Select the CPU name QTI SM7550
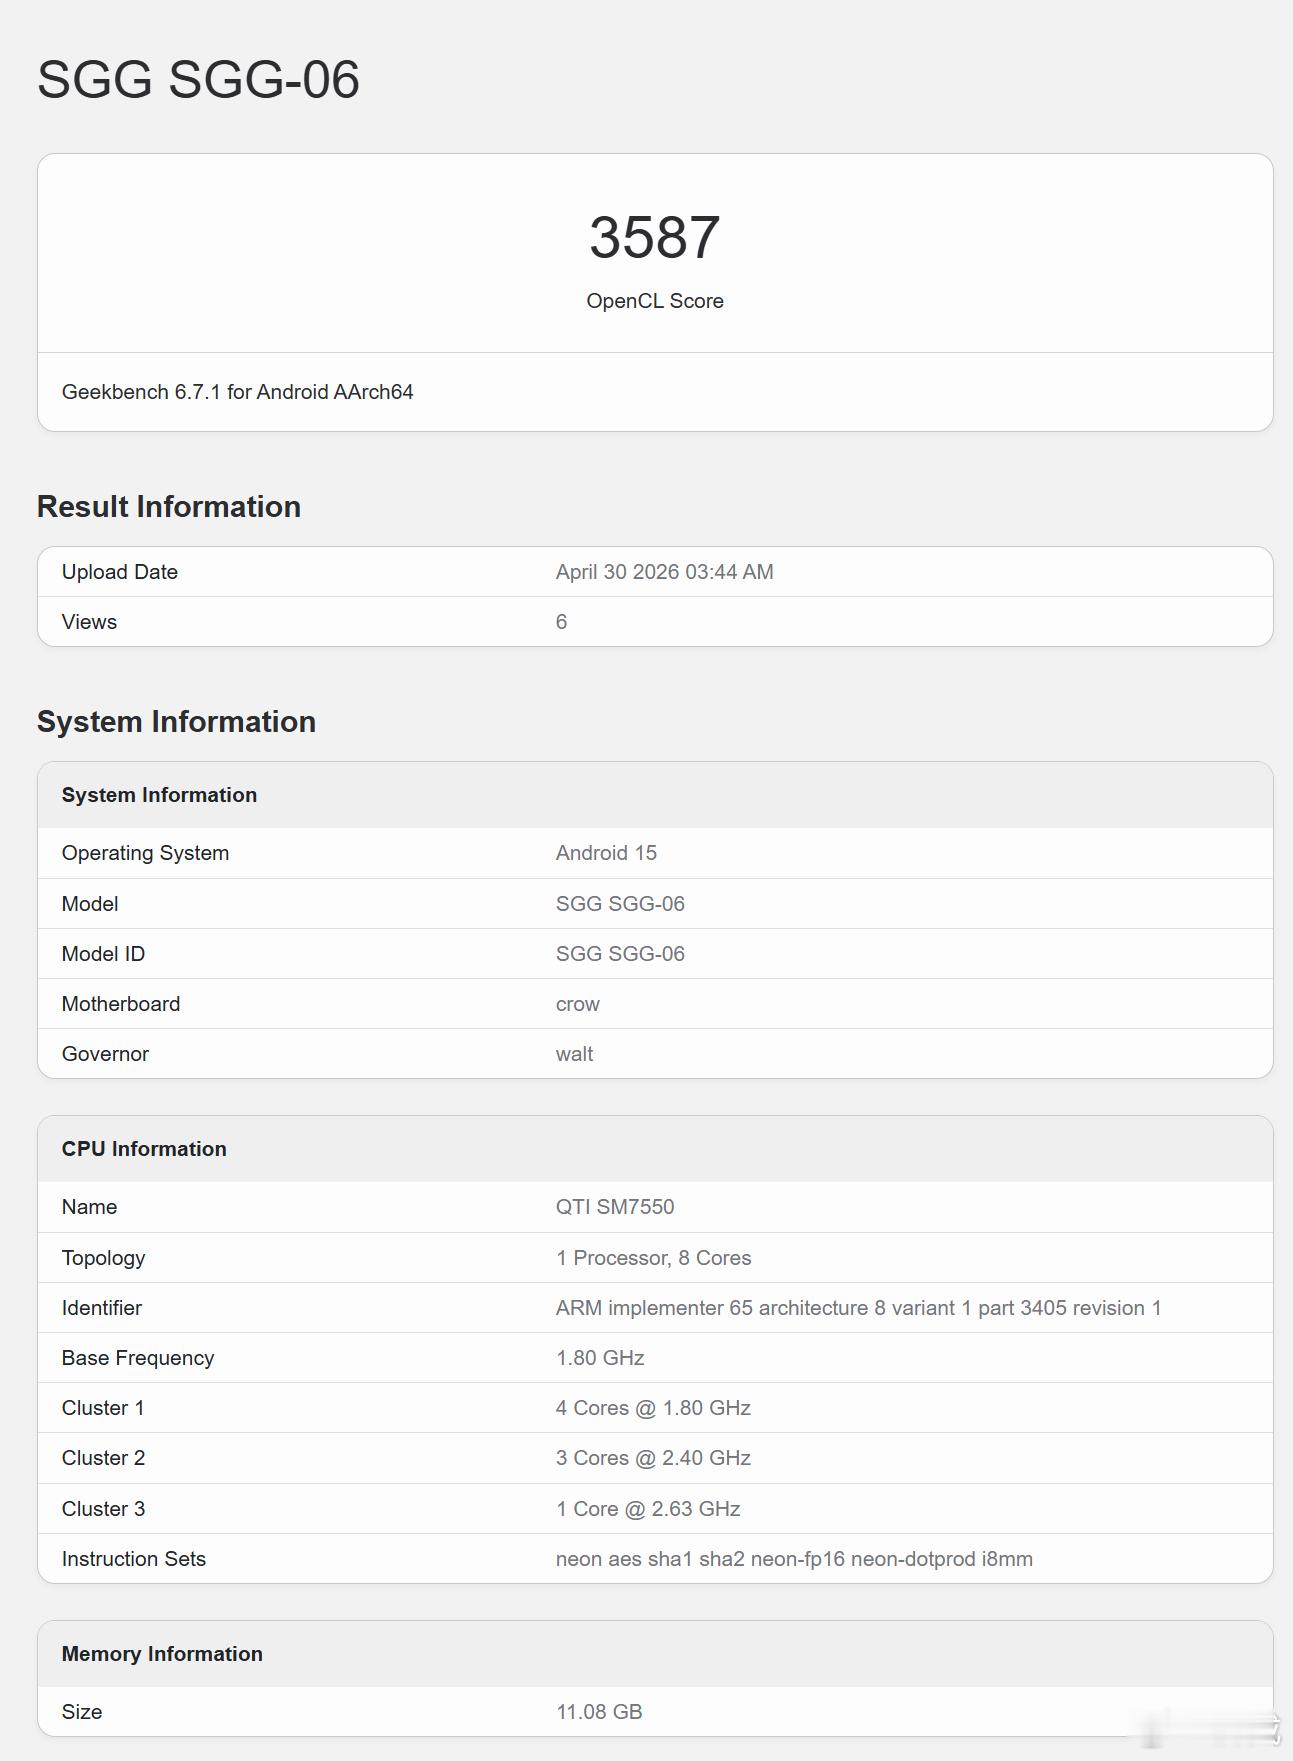This screenshot has width=1293, height=1761. [615, 1207]
